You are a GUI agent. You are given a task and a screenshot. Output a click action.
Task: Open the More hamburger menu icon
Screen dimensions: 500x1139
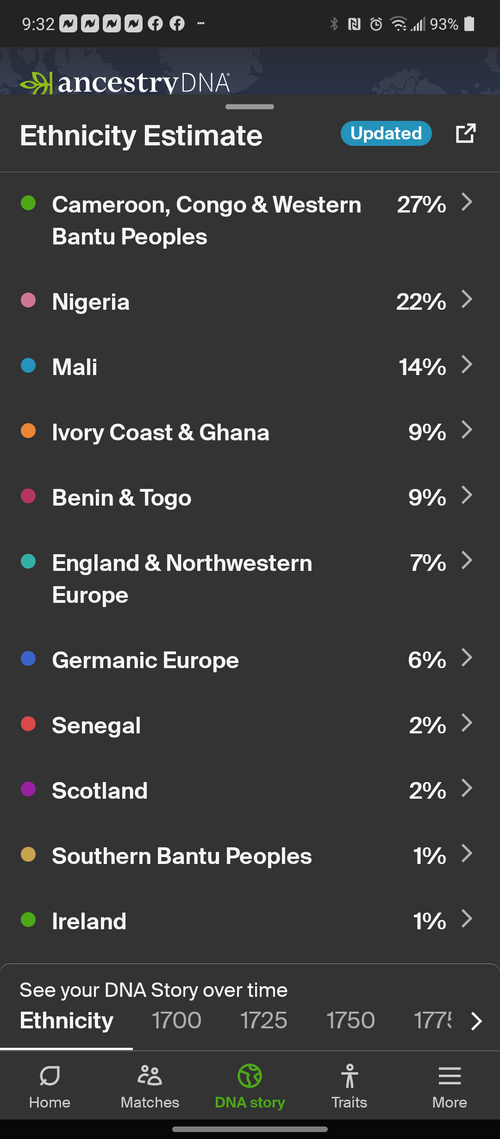pos(449,1076)
